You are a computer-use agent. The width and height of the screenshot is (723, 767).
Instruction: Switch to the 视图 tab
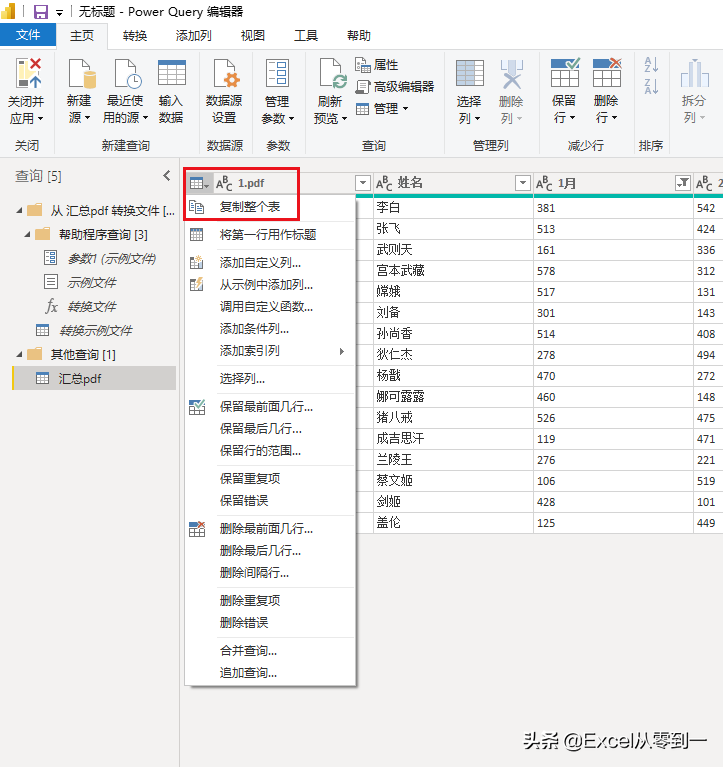(252, 36)
